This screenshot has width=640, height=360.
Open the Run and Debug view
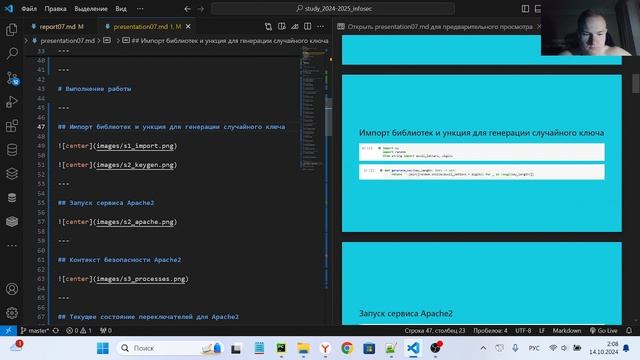[x=12, y=102]
